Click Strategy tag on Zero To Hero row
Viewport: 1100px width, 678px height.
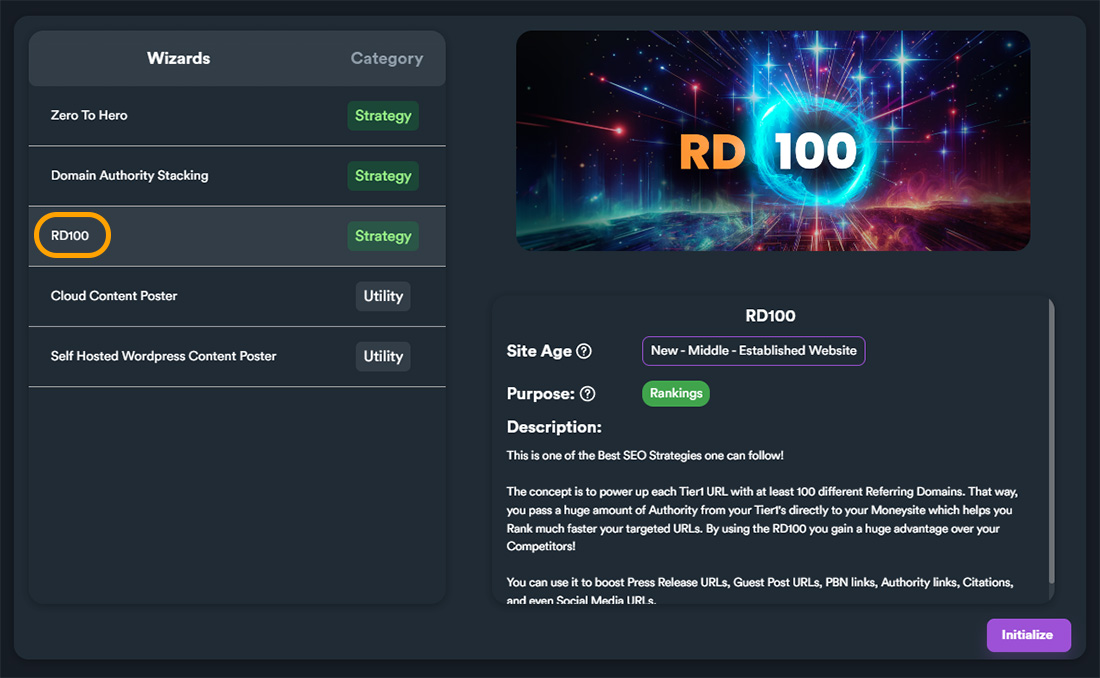pos(383,116)
